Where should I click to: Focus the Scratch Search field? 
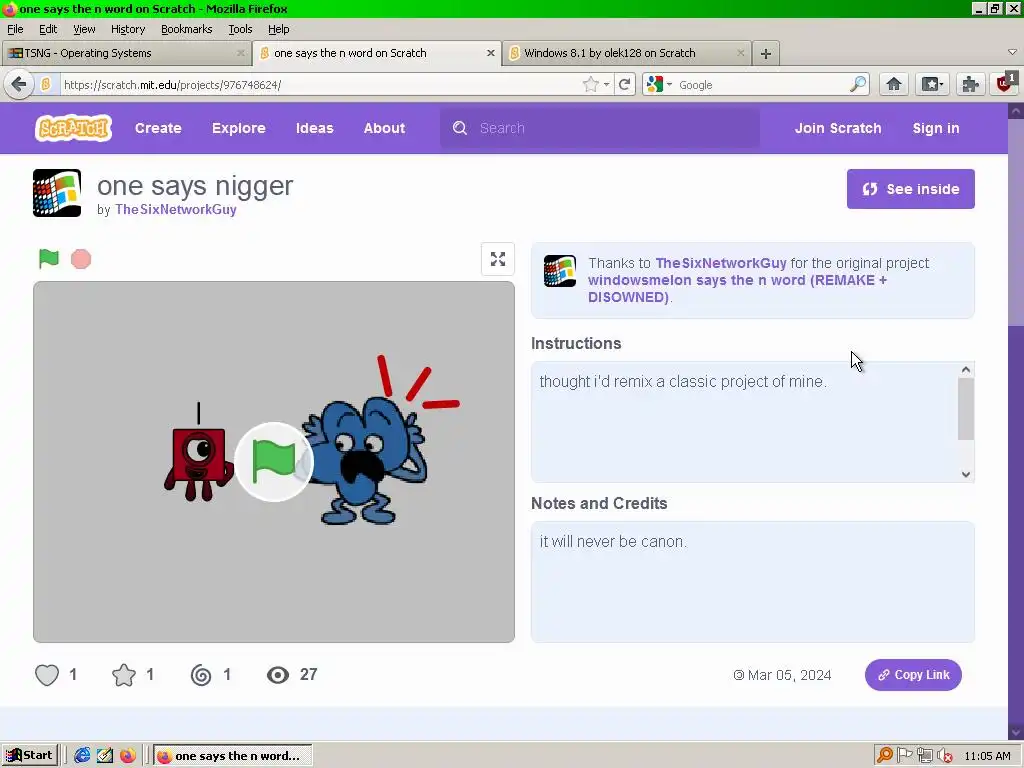coord(600,128)
